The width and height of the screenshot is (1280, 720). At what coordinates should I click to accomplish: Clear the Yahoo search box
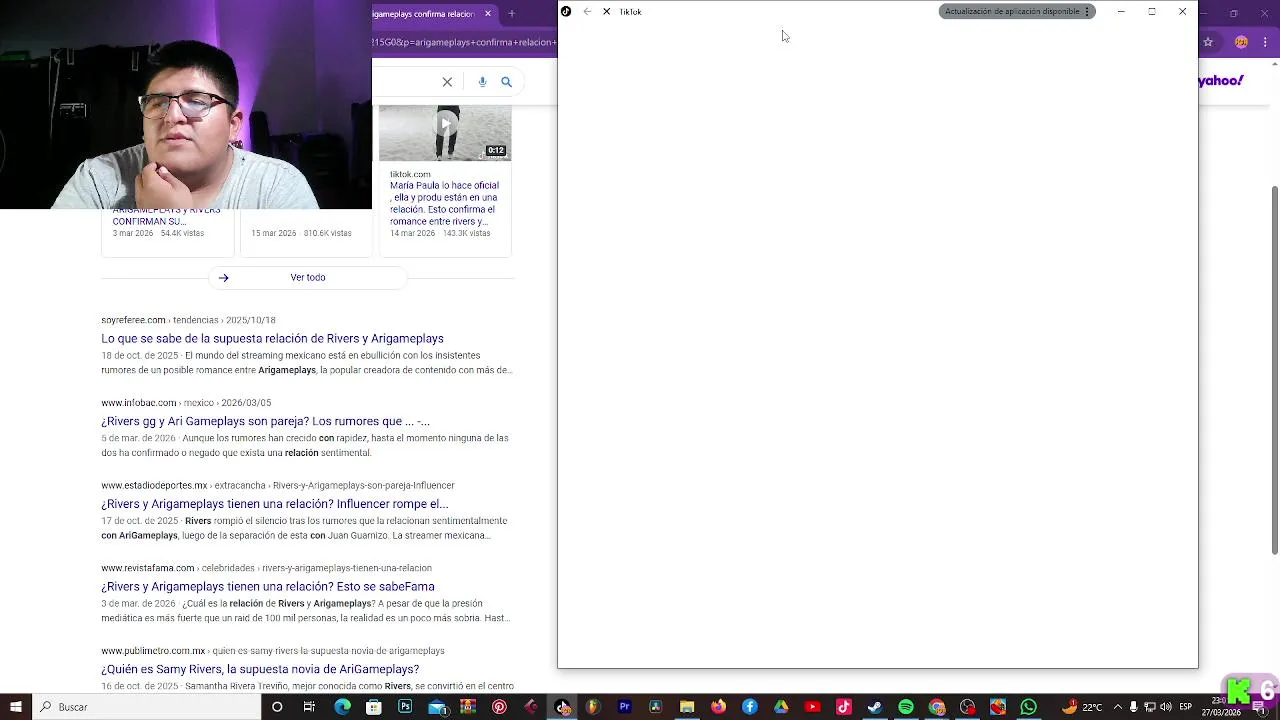[447, 82]
